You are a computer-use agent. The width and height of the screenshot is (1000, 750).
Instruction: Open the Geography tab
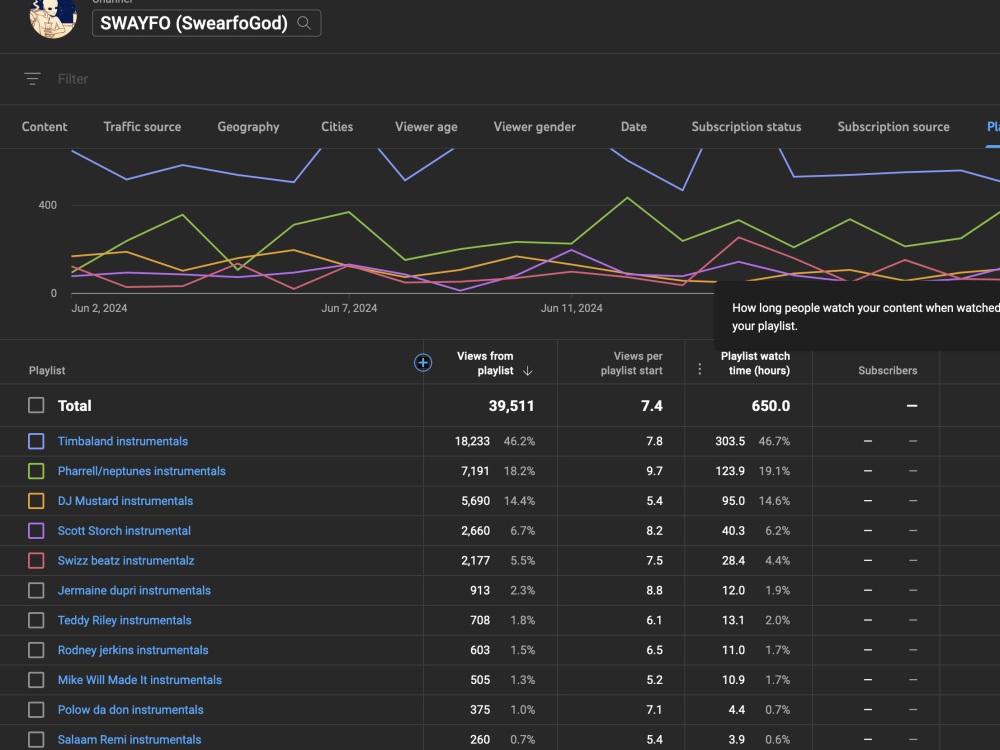[248, 126]
